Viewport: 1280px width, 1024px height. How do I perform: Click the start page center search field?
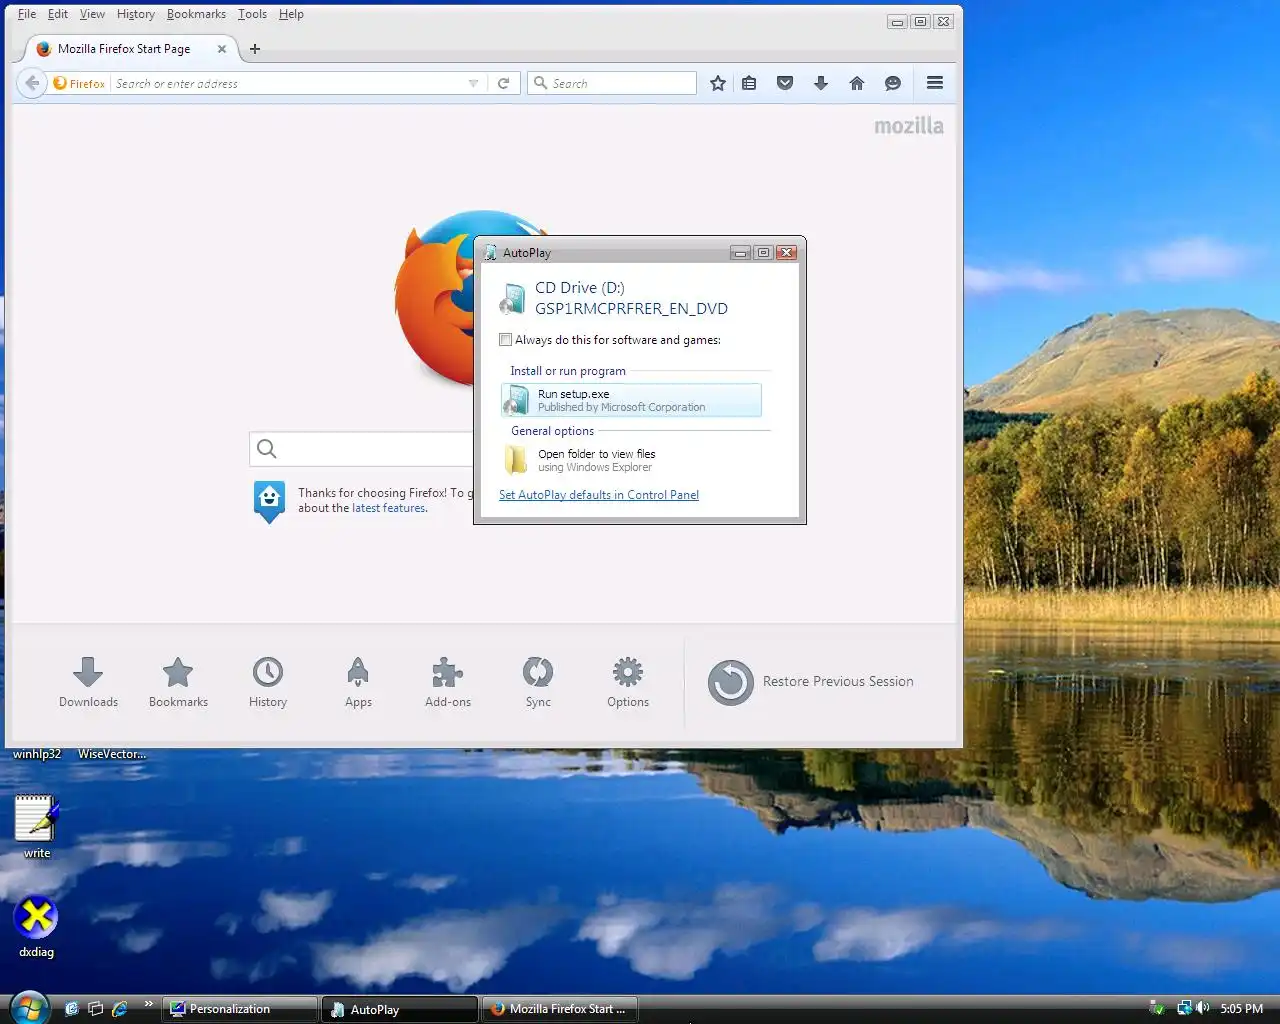point(362,449)
